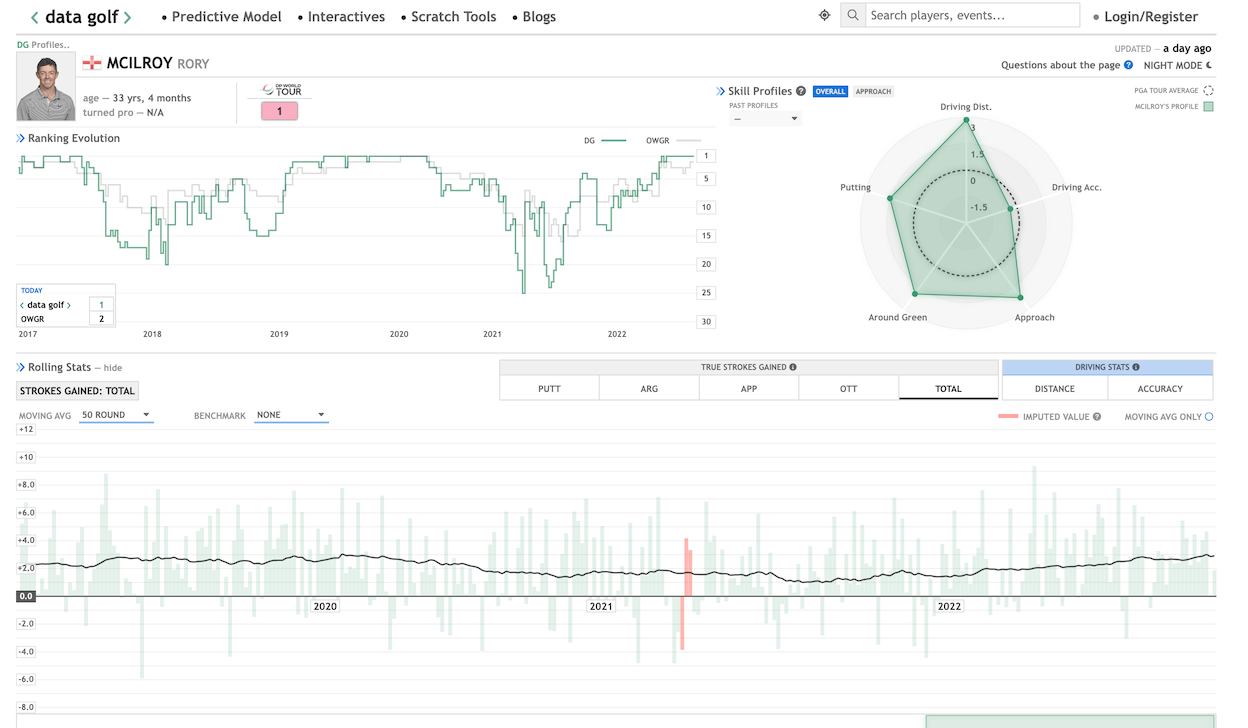
Task: Click the True Strokes Gained info icon
Action: (x=793, y=367)
